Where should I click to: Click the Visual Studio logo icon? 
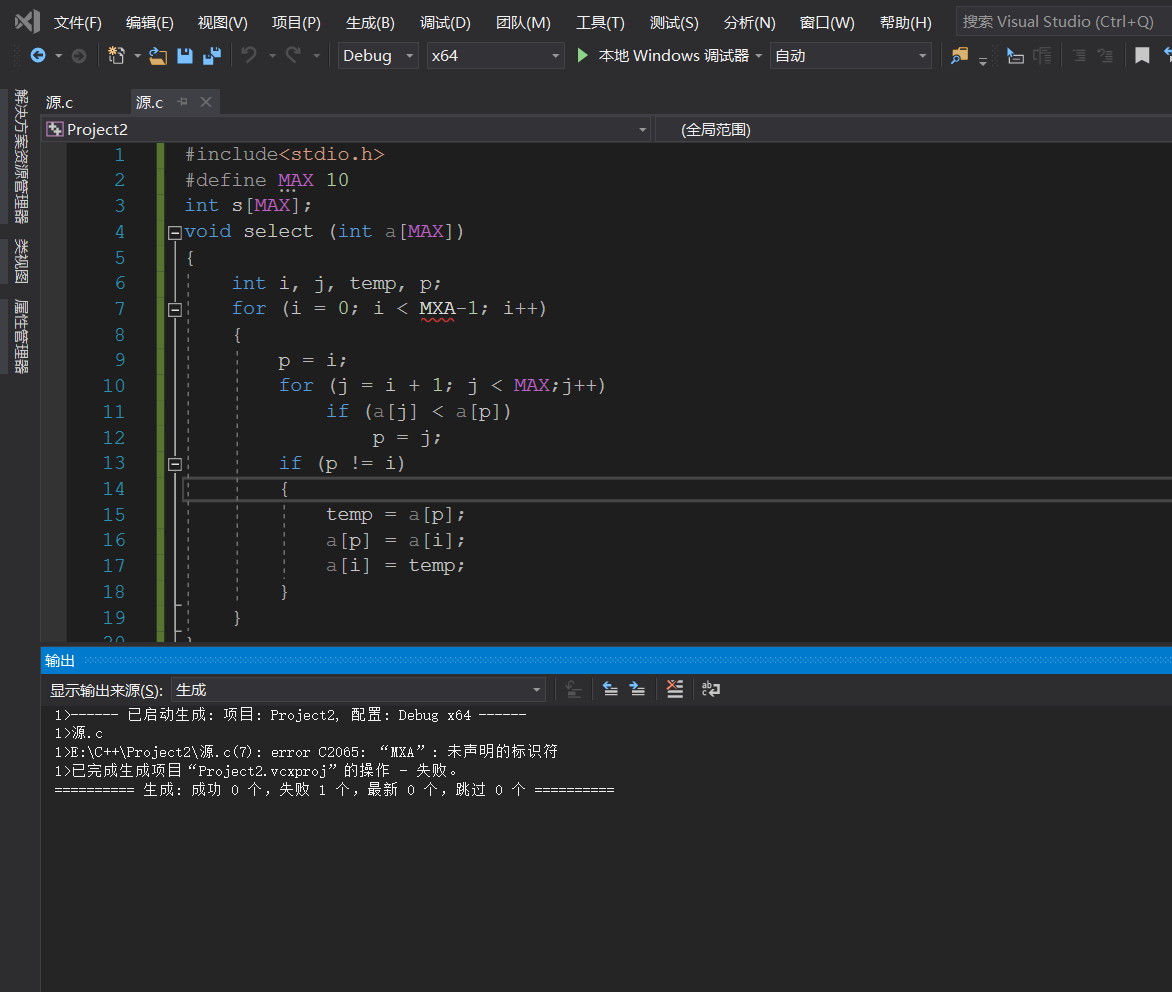(28, 21)
